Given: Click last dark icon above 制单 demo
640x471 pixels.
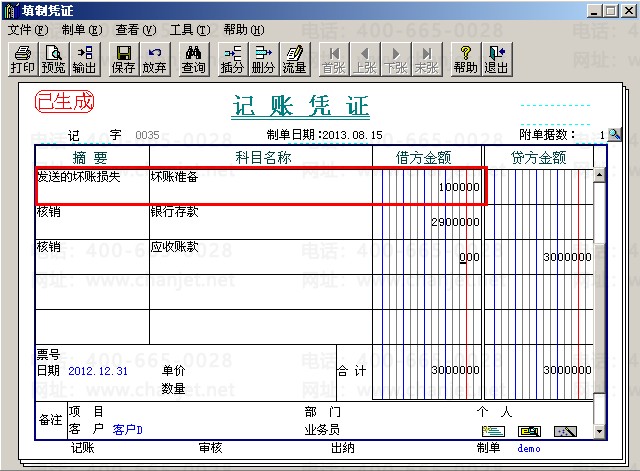Looking at the screenshot, I should click(565, 431).
